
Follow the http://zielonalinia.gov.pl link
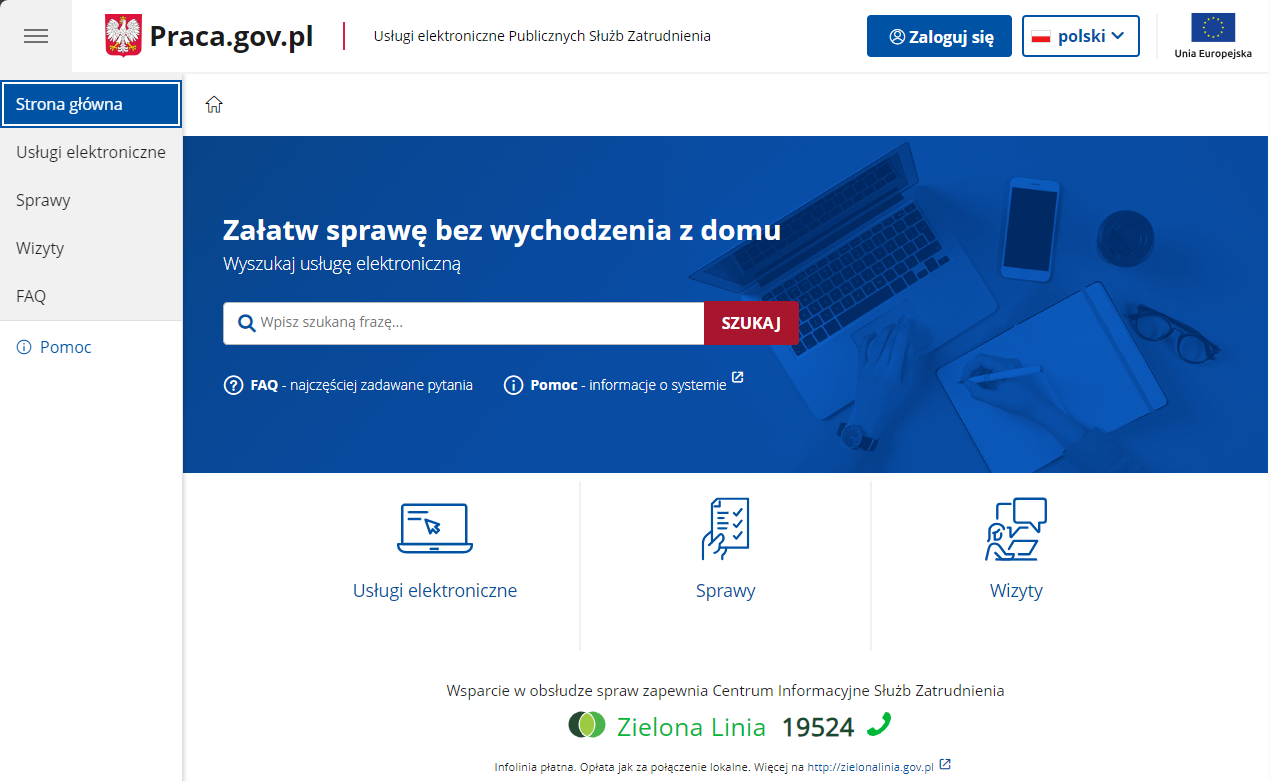[x=870, y=767]
